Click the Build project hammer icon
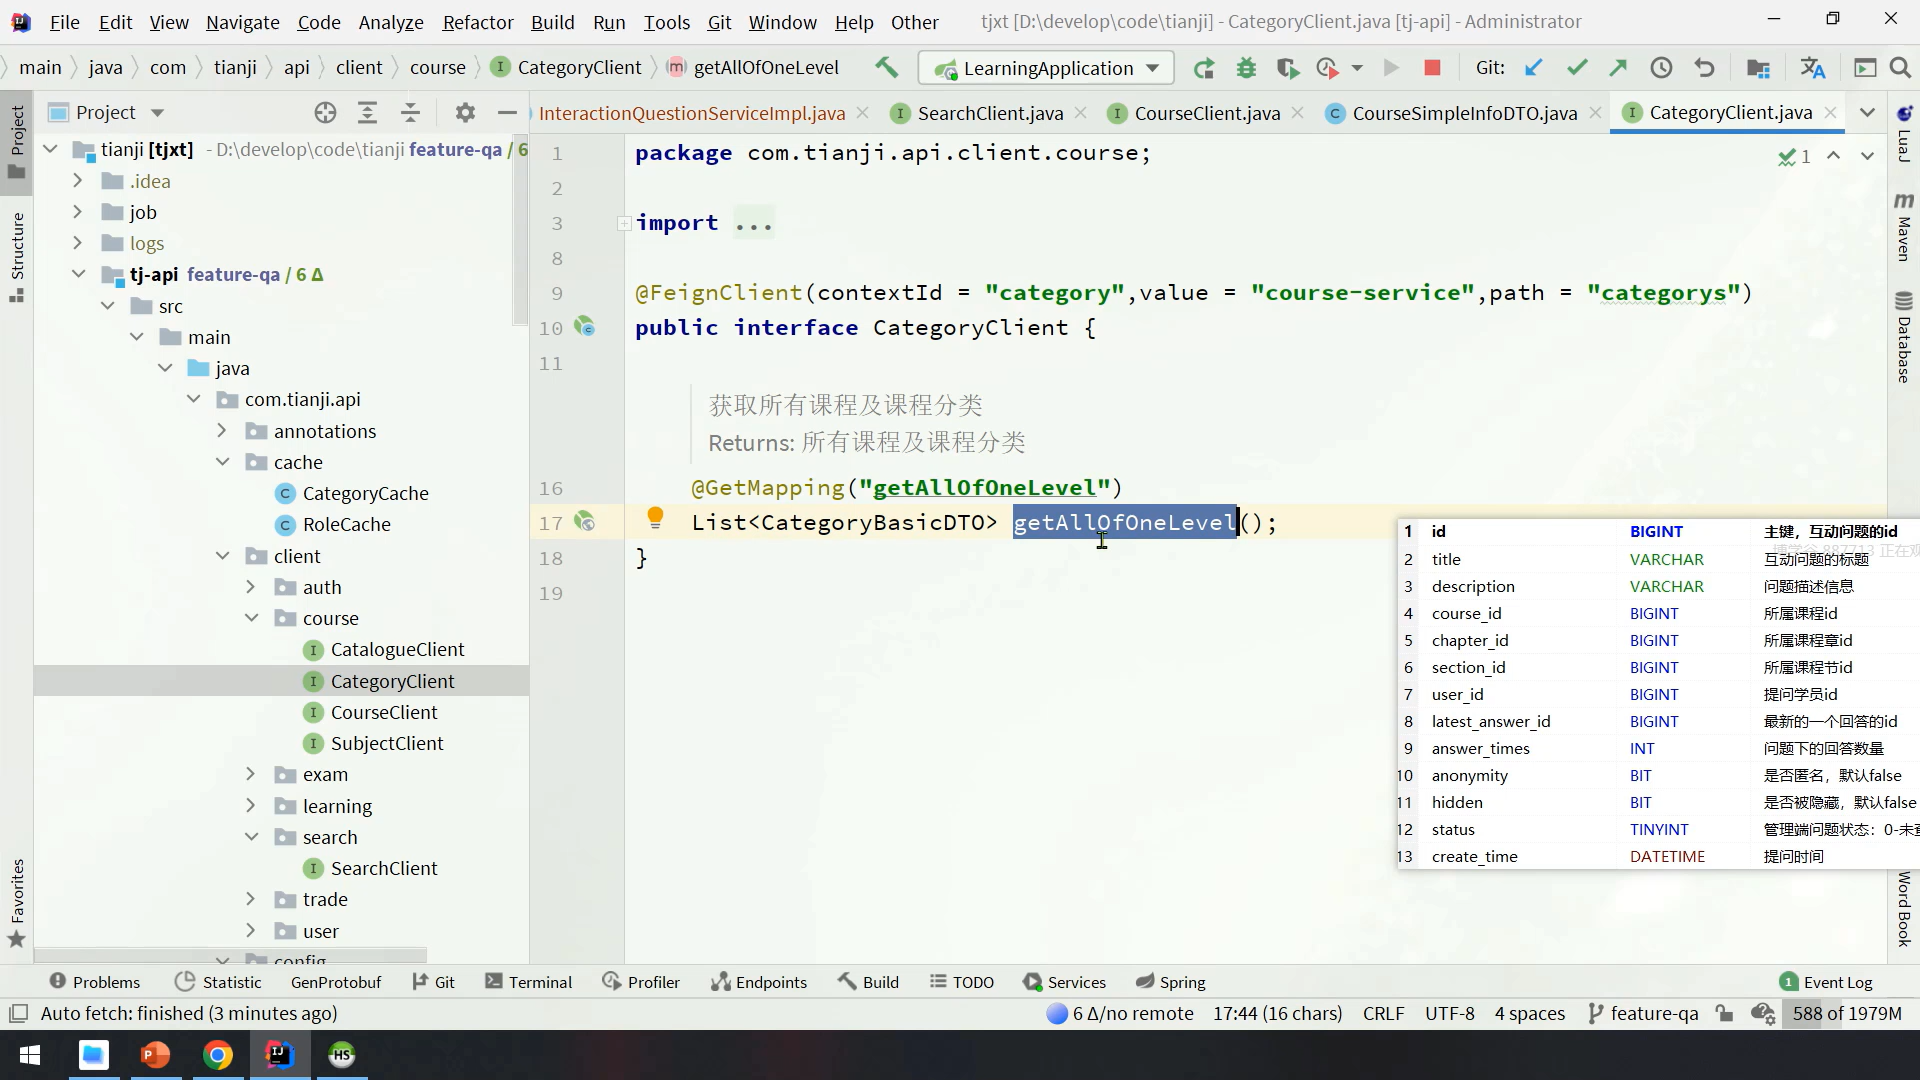 tap(886, 67)
